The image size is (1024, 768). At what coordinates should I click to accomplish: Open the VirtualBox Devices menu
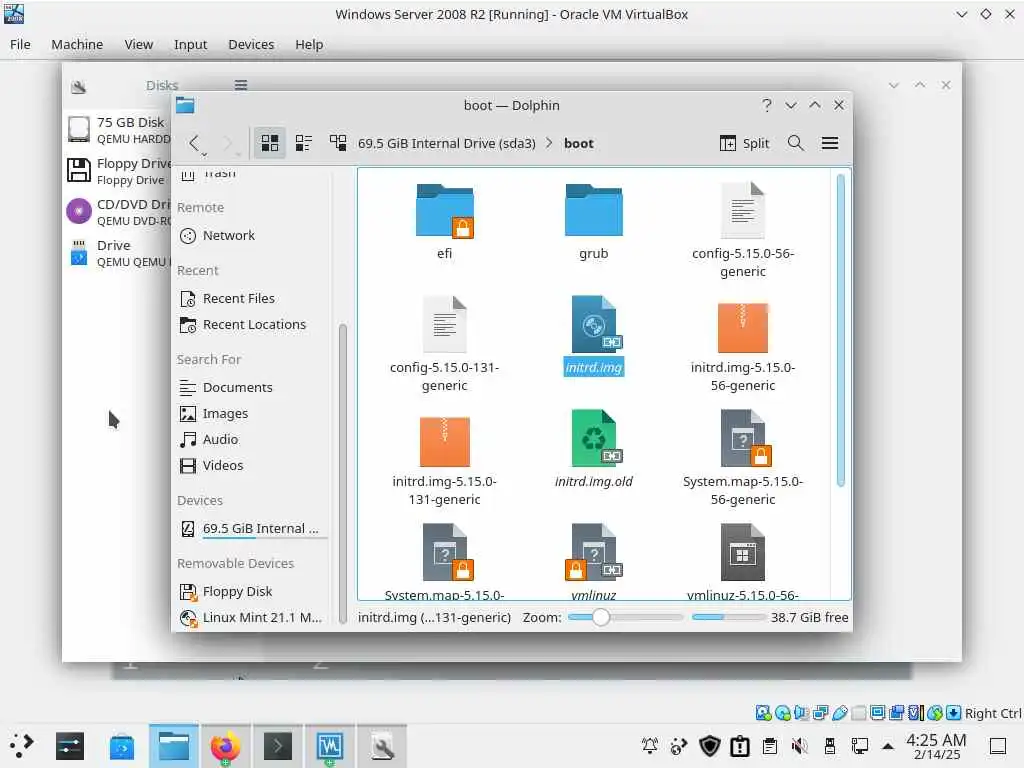251,44
